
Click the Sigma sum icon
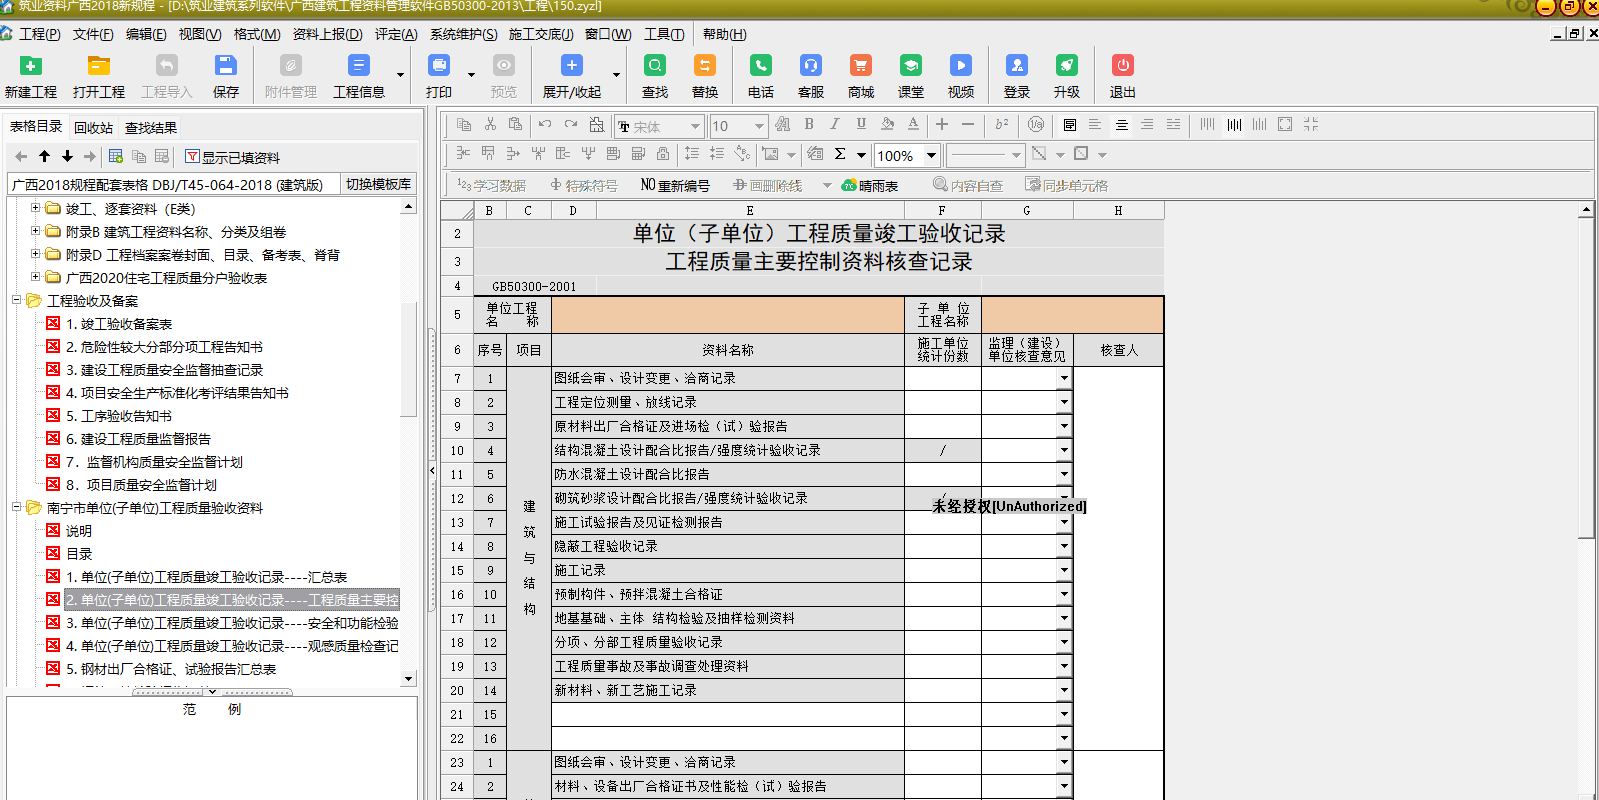pyautogui.click(x=840, y=154)
